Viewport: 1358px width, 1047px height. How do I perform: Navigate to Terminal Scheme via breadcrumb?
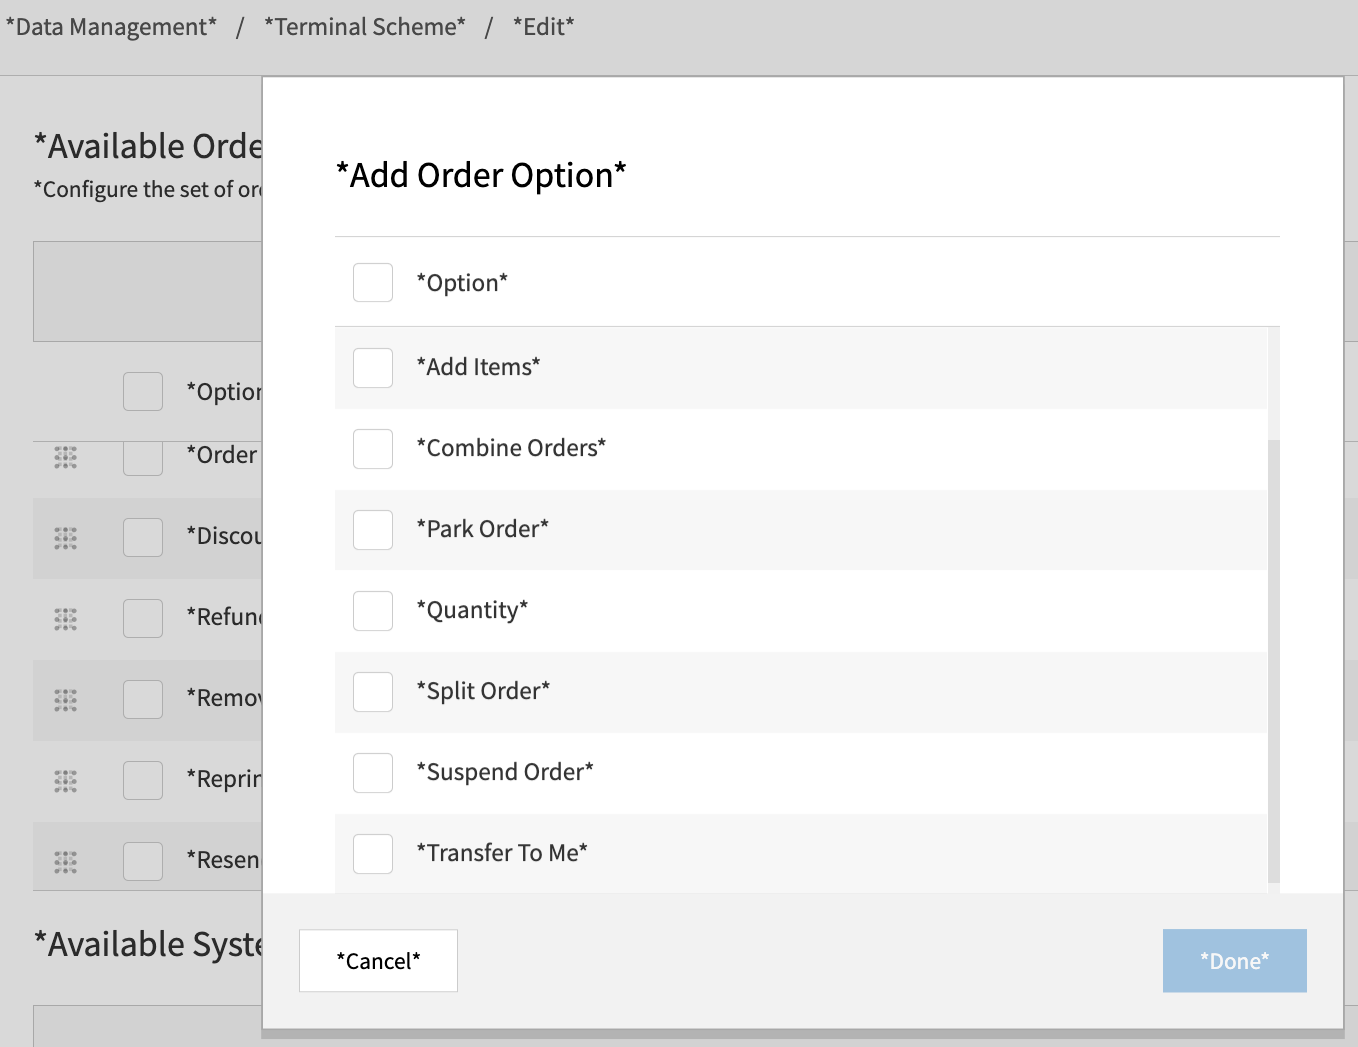click(x=364, y=27)
